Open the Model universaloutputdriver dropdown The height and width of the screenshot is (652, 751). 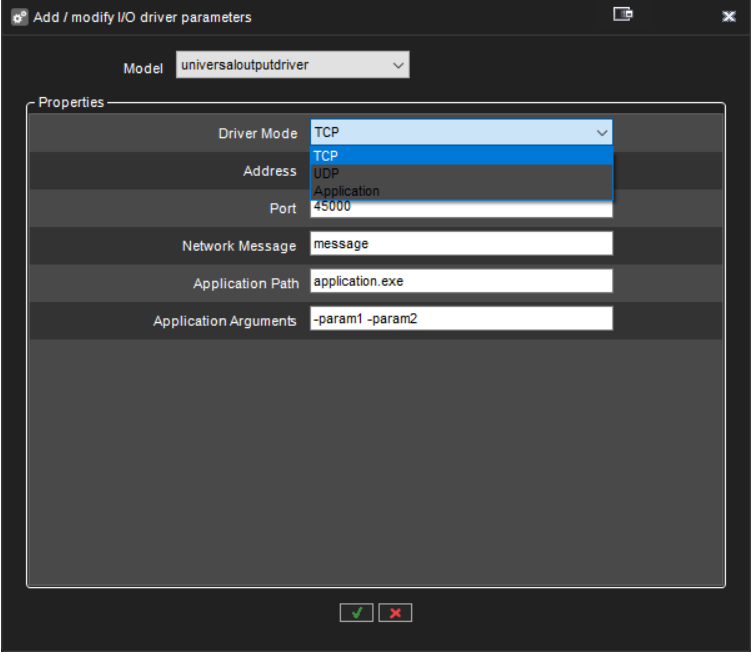(293, 65)
